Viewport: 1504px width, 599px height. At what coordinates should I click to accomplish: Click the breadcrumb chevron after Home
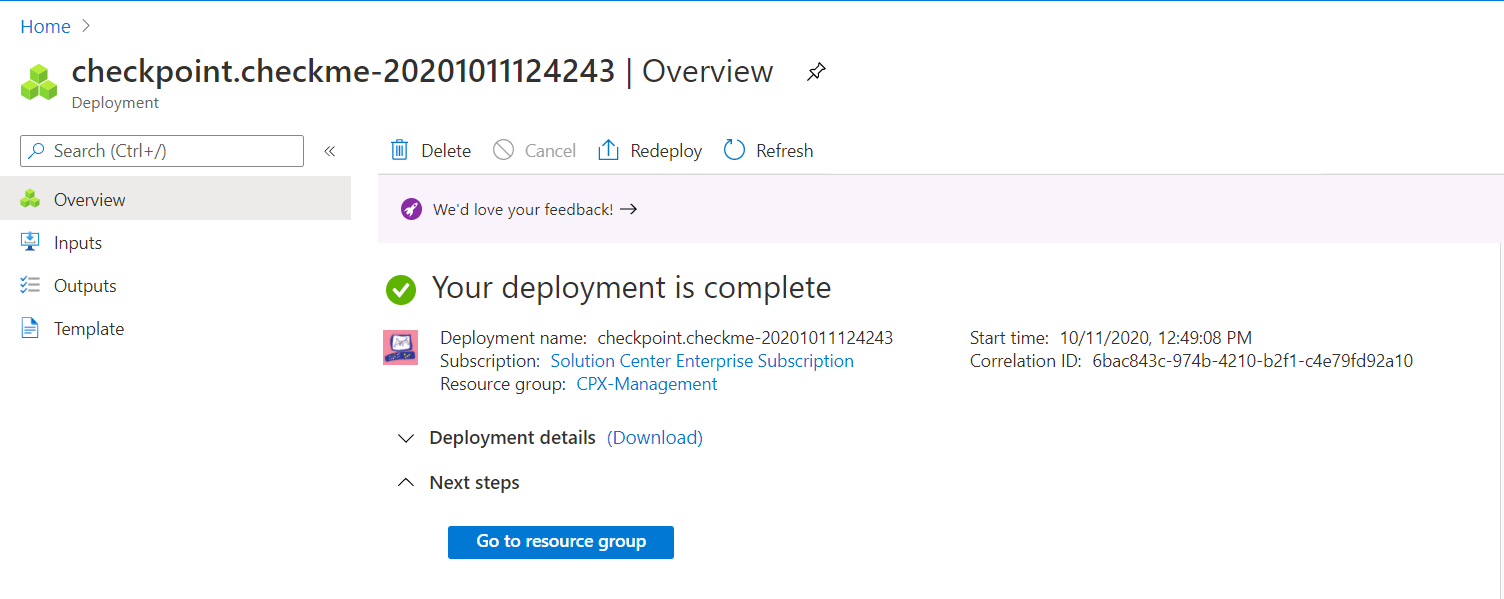[86, 26]
